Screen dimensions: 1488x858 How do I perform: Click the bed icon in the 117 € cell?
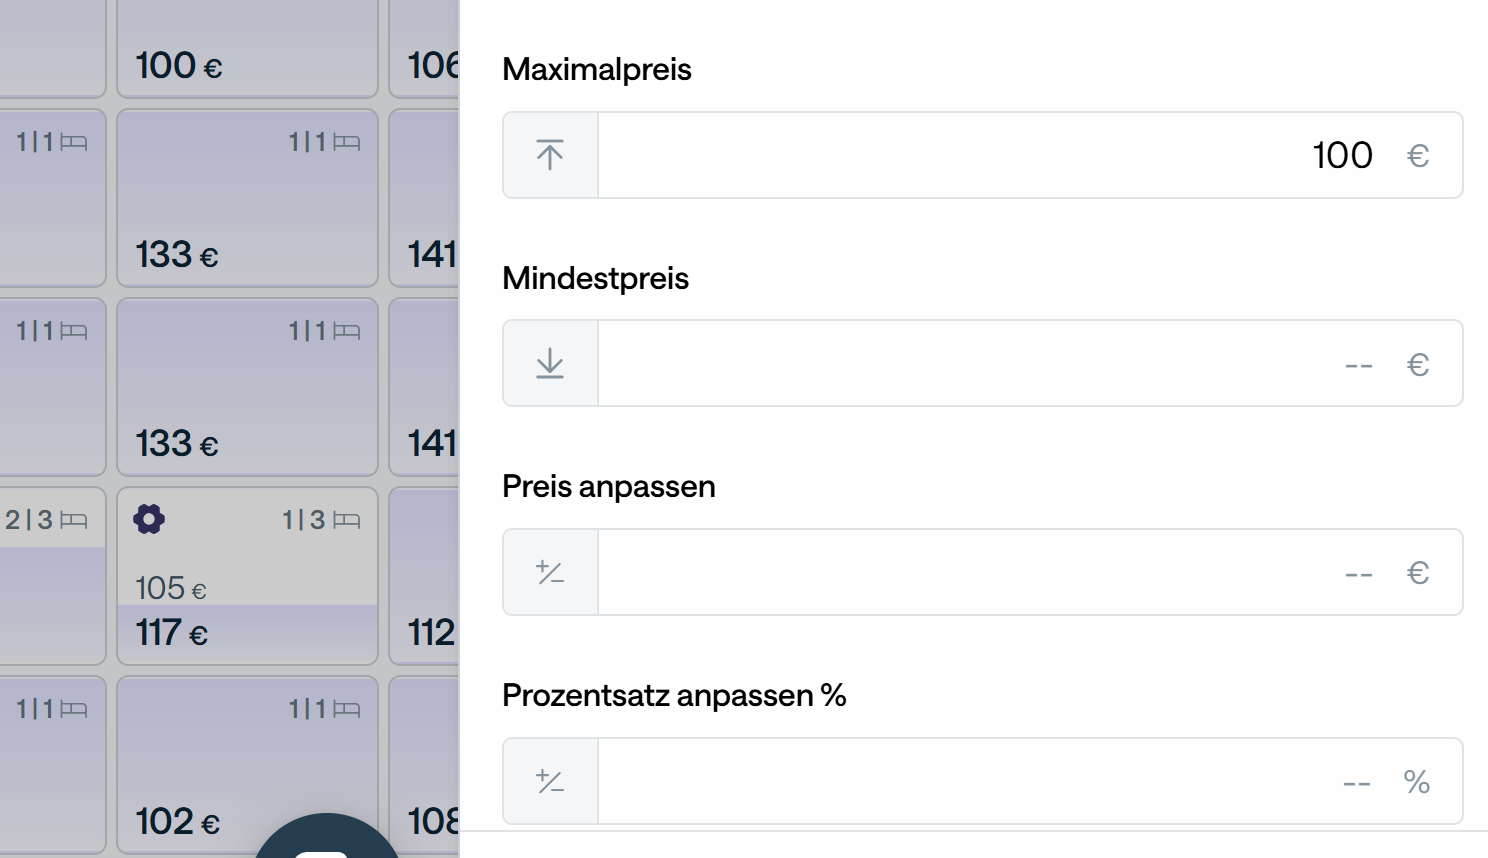(x=346, y=520)
